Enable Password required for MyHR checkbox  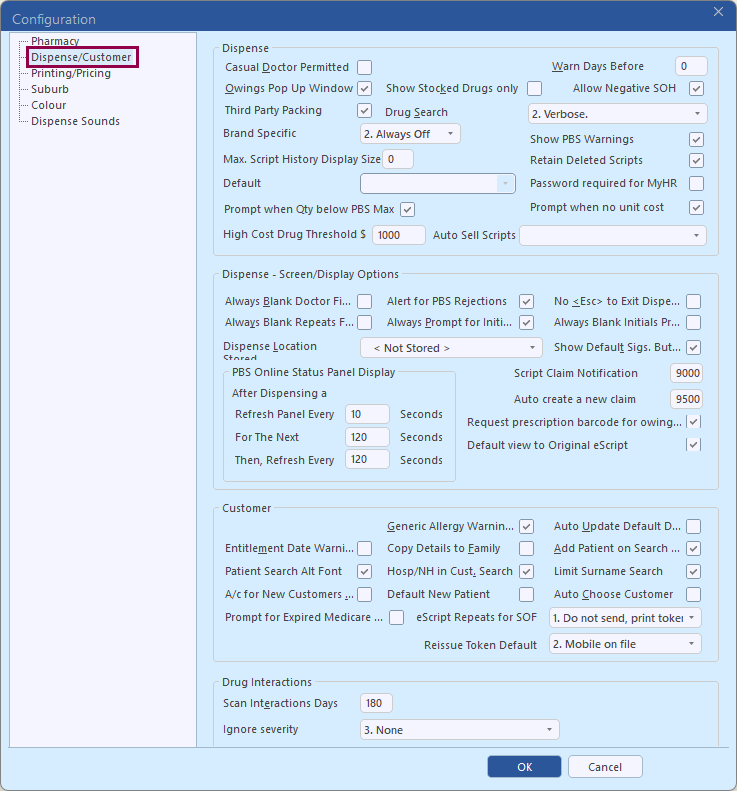pyautogui.click(x=697, y=183)
